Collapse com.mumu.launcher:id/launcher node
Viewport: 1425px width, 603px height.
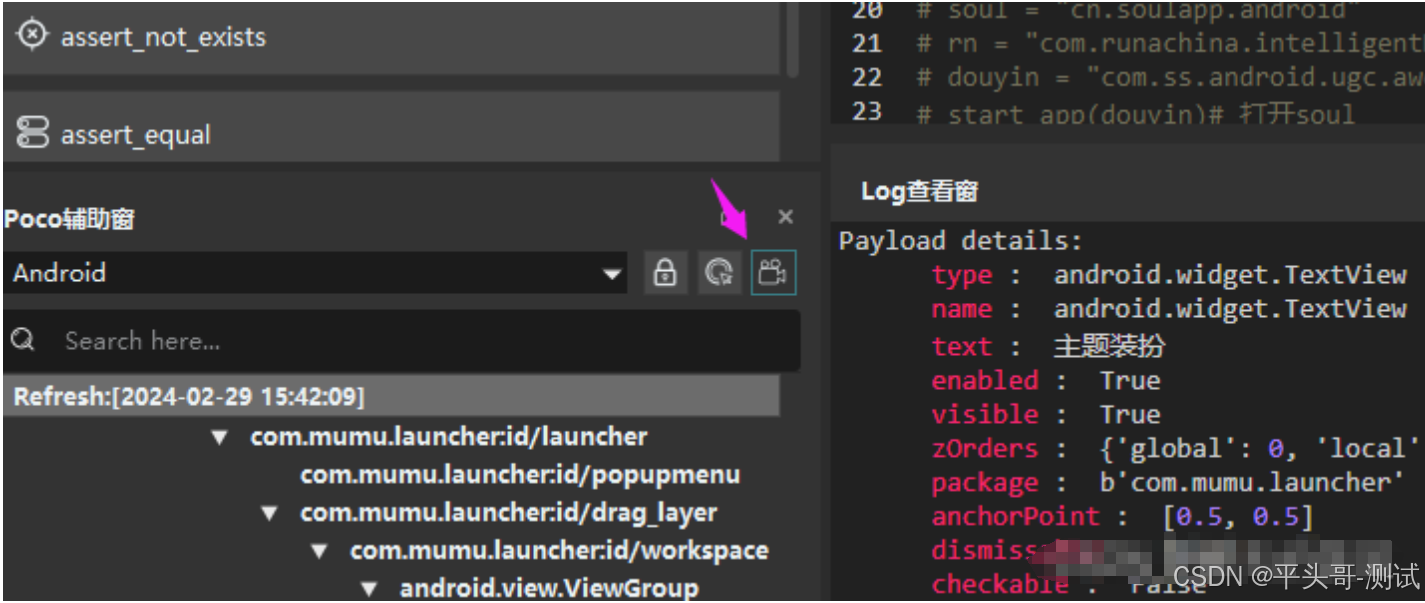(x=219, y=437)
